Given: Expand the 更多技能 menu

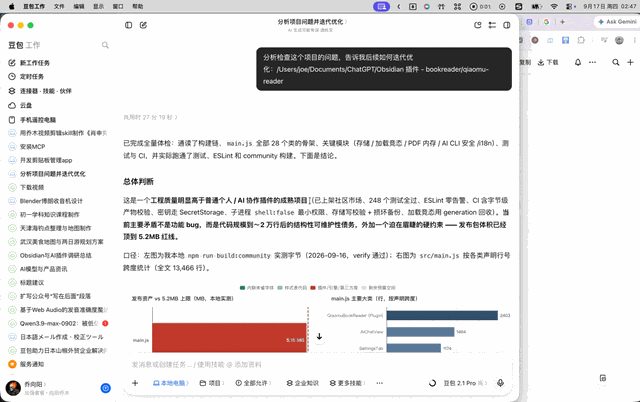Looking at the screenshot, I should pyautogui.click(x=347, y=383).
